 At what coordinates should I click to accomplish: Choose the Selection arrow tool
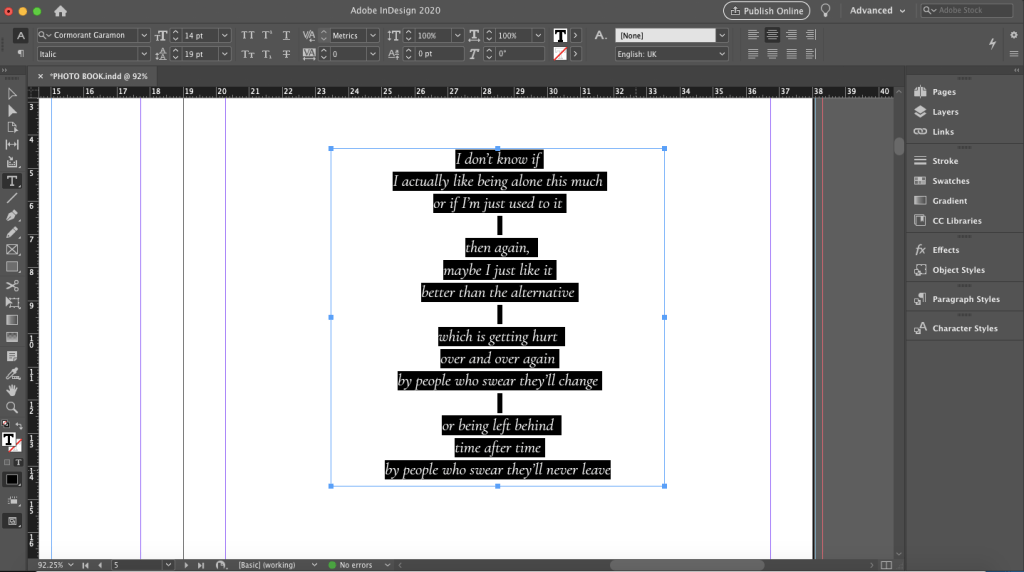(12, 94)
